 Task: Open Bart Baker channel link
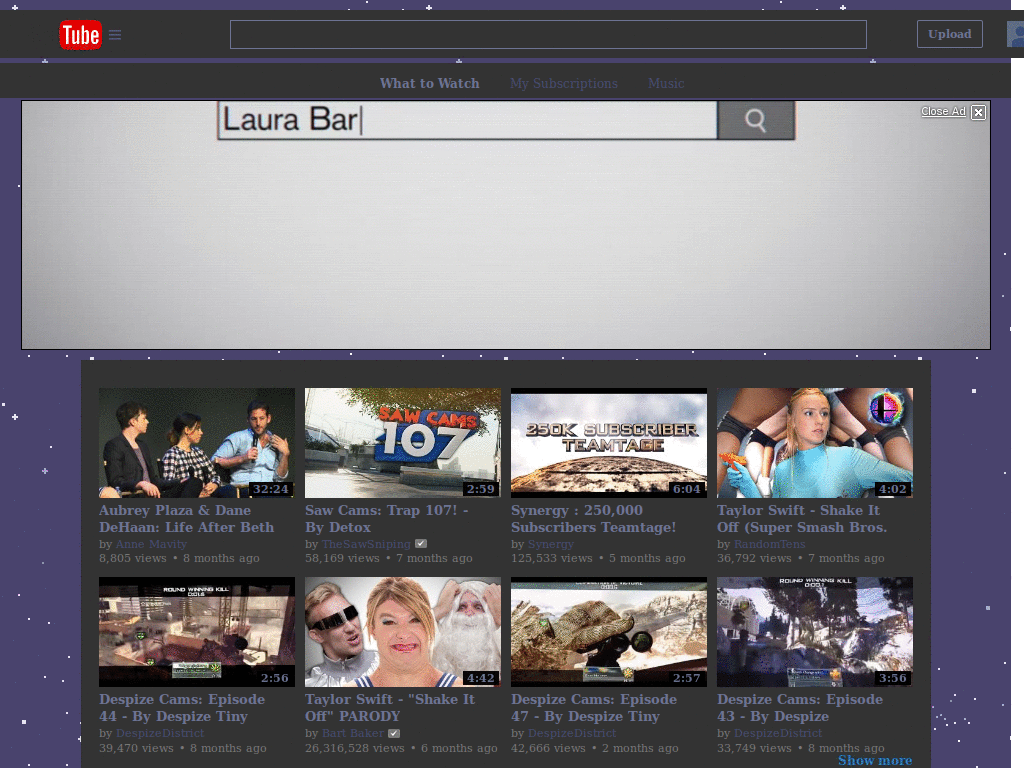point(353,733)
